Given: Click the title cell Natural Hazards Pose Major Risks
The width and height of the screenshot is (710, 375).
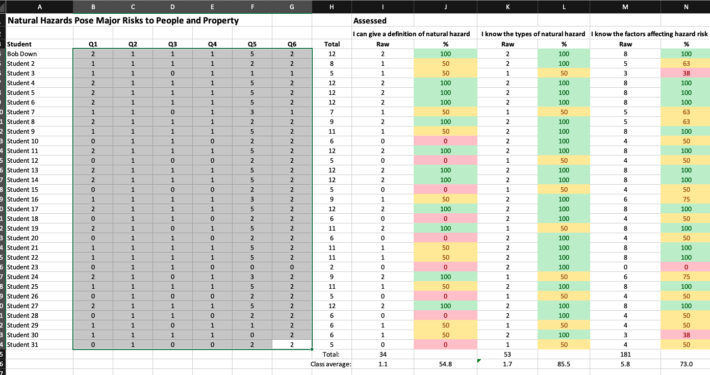Looking at the screenshot, I should [x=123, y=20].
